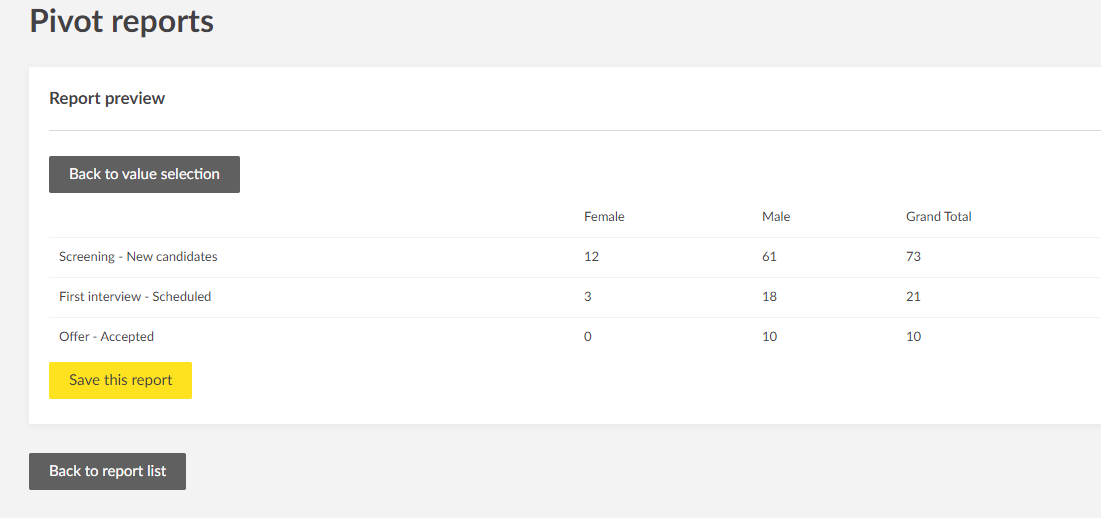Select Male count 18 for First interview
The width and height of the screenshot is (1101, 518).
coord(769,296)
